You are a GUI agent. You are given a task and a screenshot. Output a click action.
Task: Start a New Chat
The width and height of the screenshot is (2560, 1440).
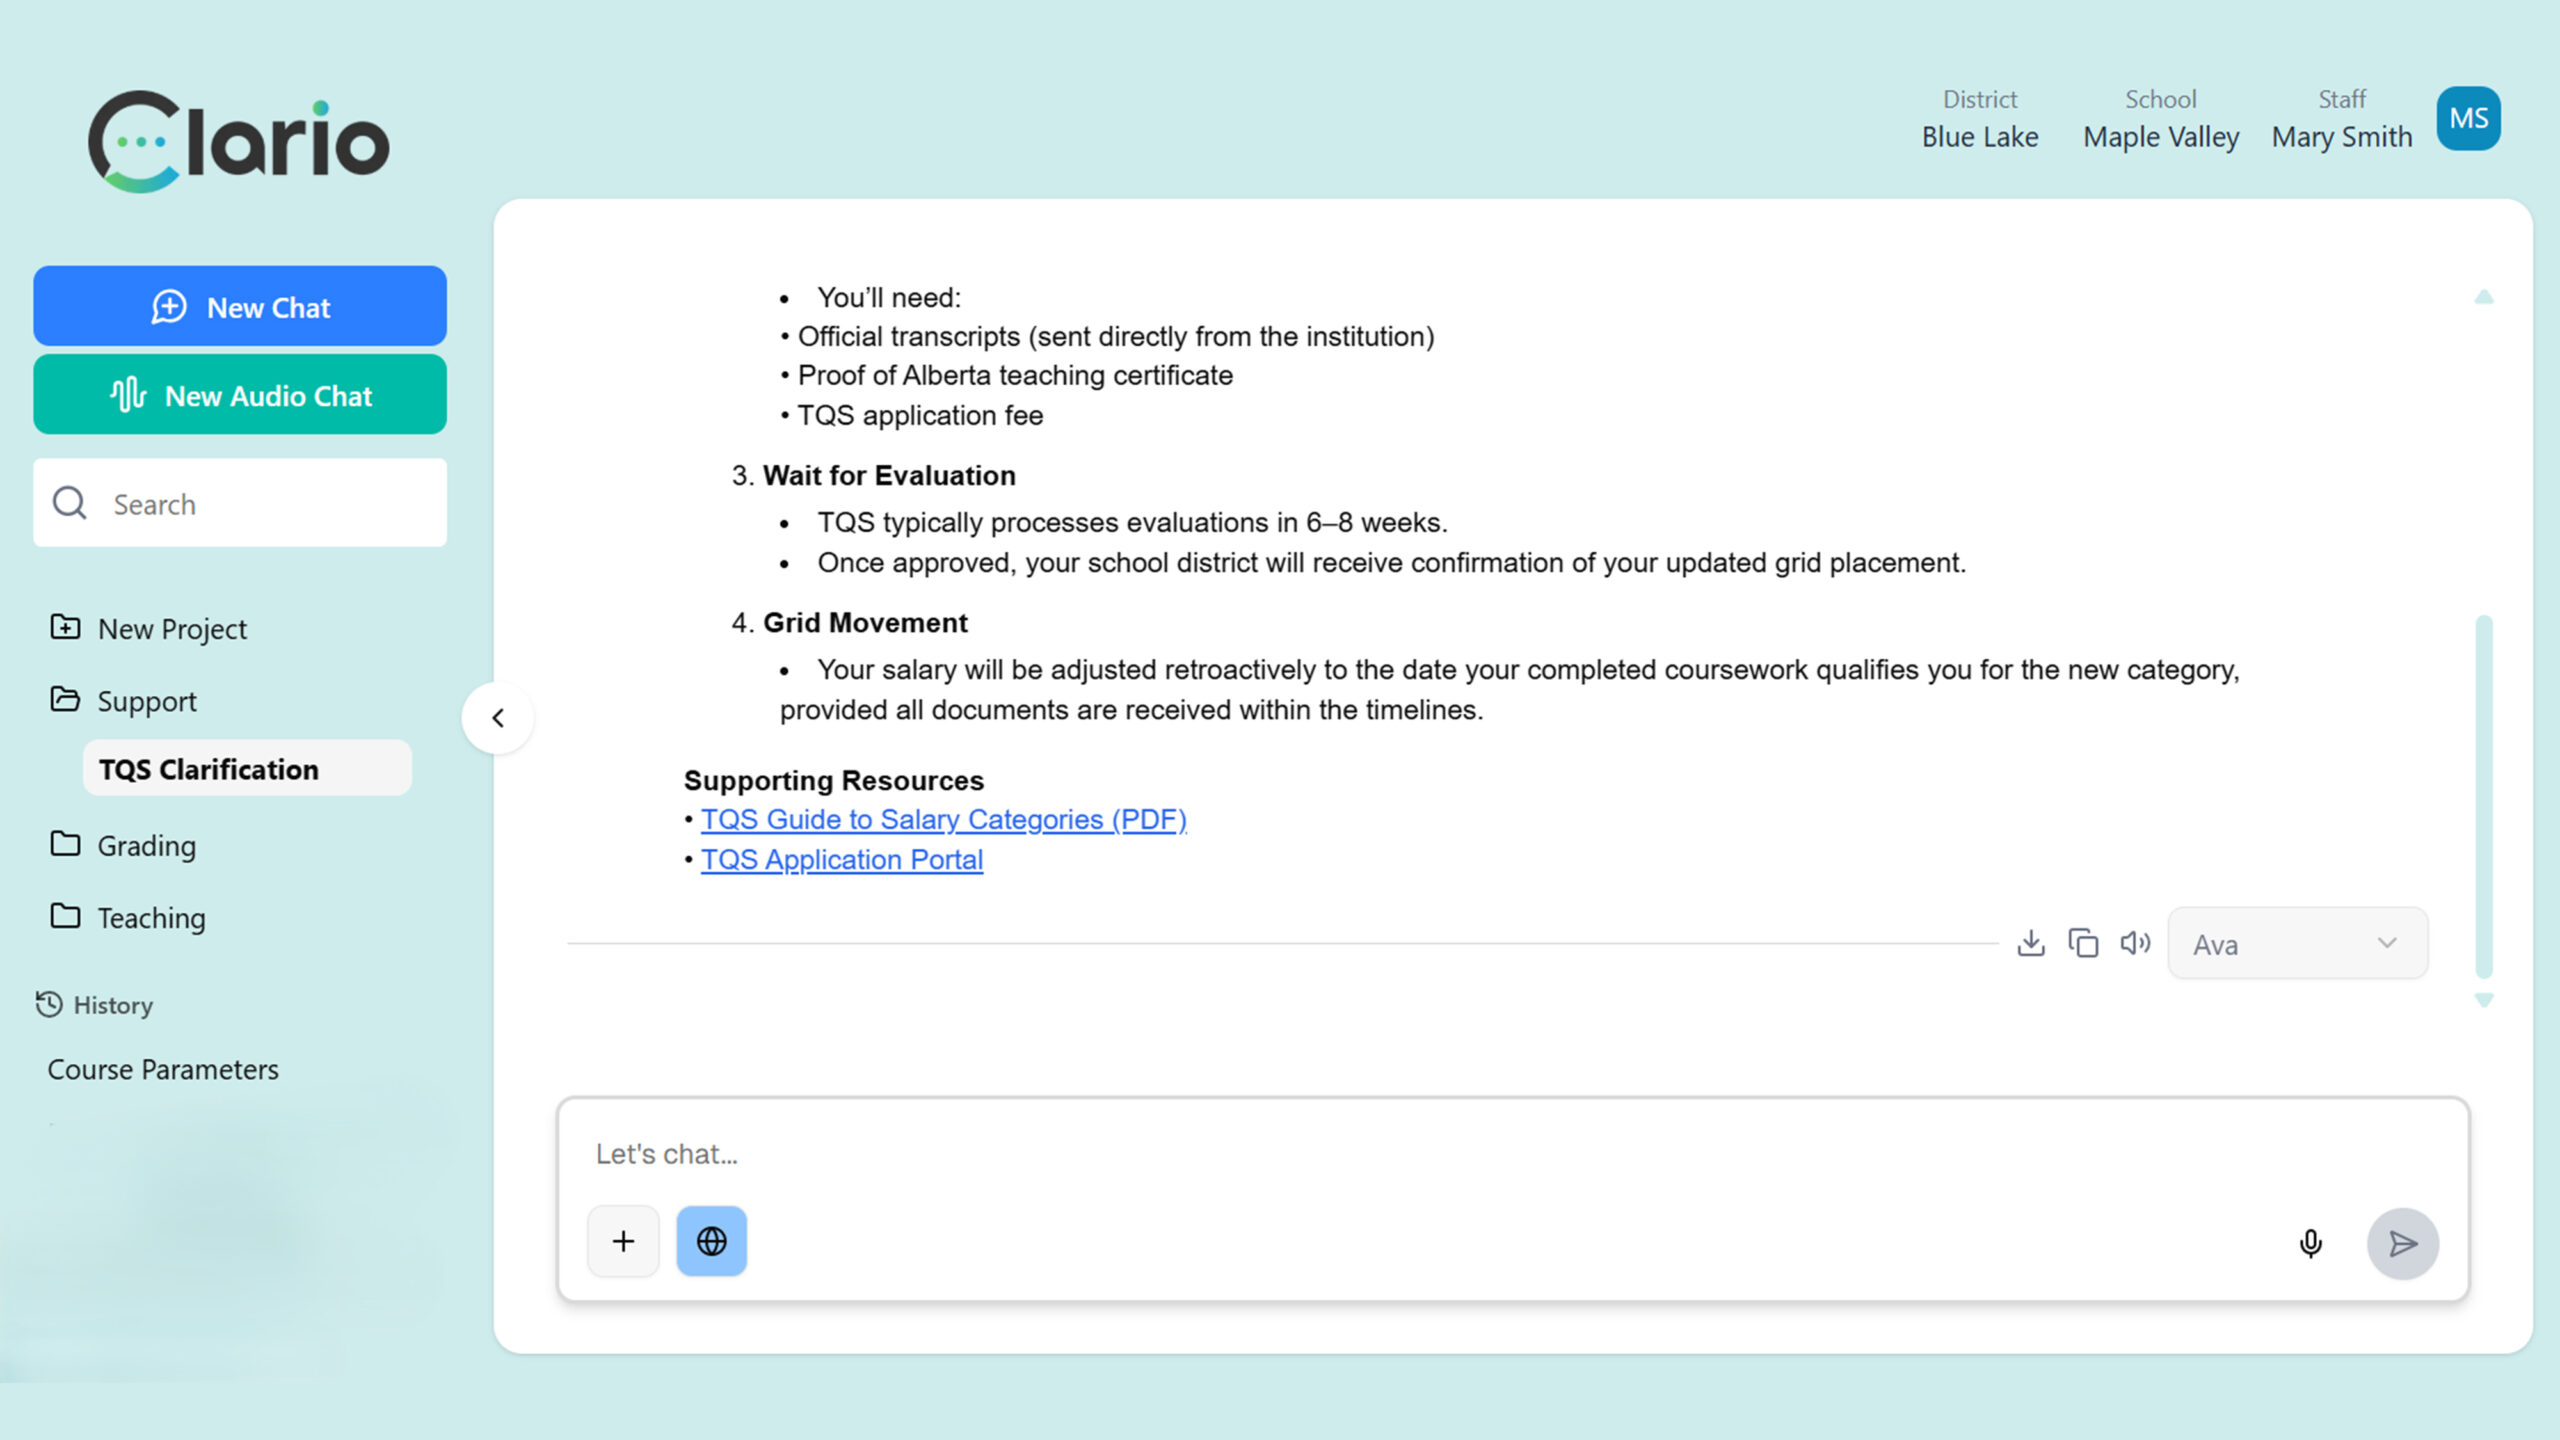click(240, 307)
